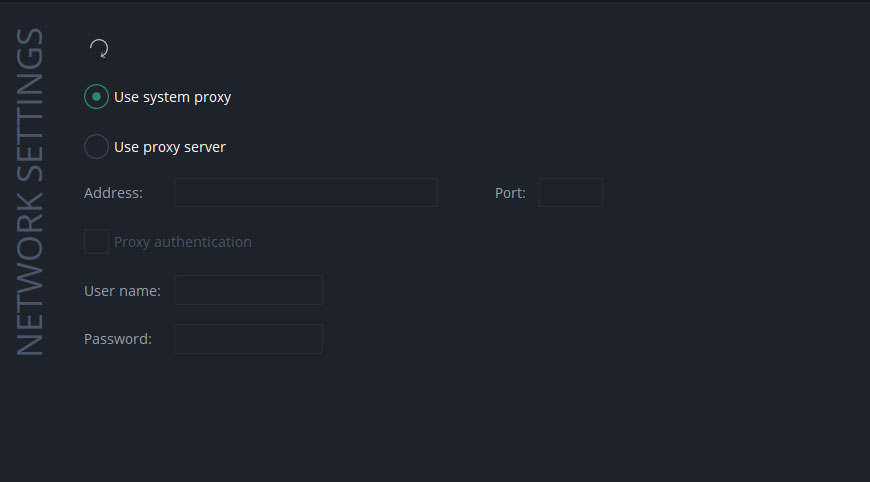This screenshot has width=870, height=482.
Task: Focus the Password entry field
Action: click(248, 339)
